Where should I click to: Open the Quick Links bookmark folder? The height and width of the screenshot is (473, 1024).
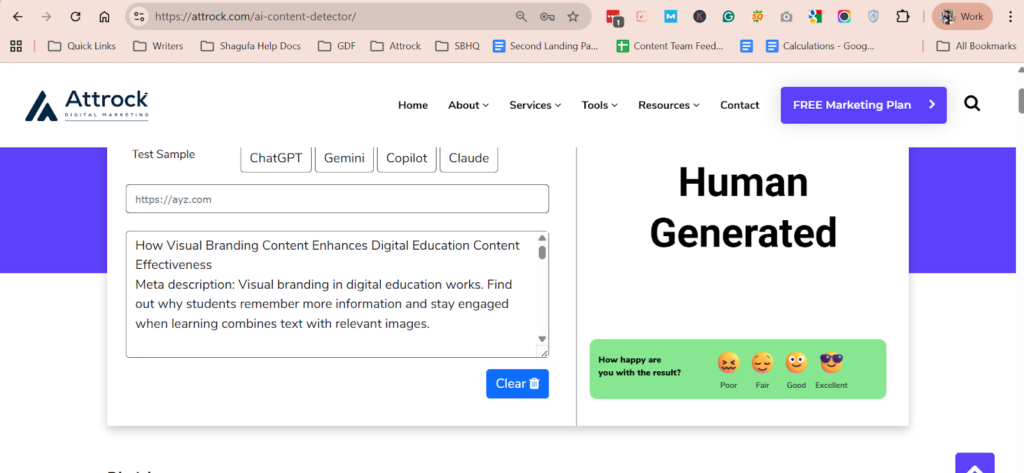tap(82, 46)
